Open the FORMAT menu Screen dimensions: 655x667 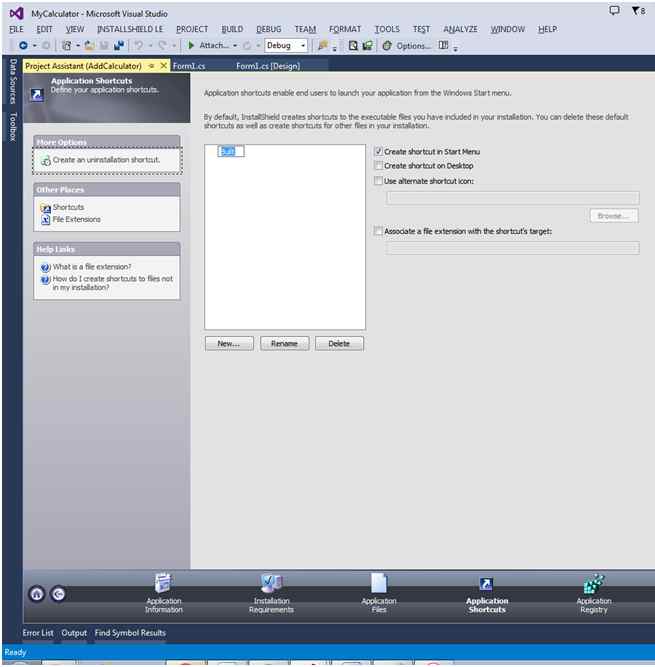tap(345, 29)
